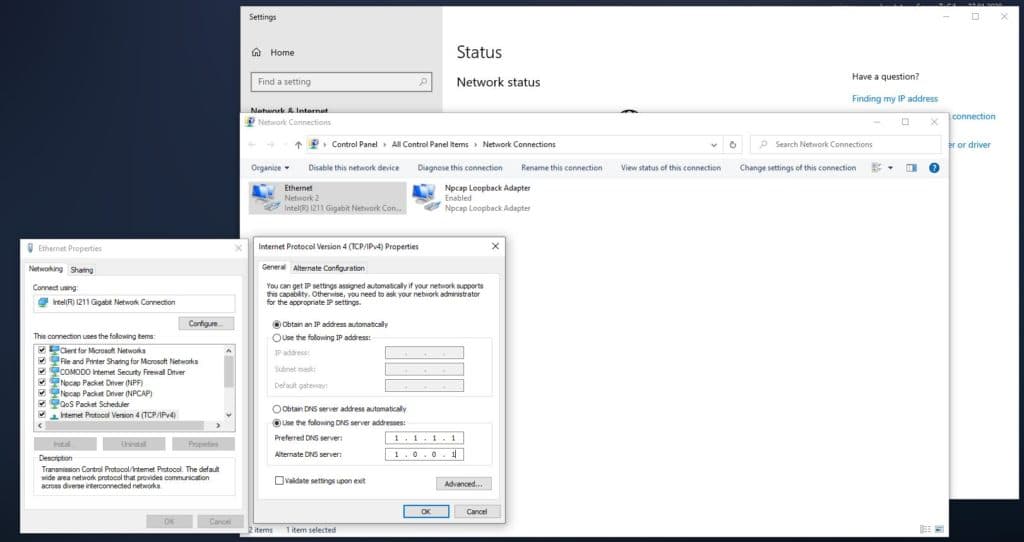Open the Finding my IP address link
This screenshot has width=1024, height=542.
[x=894, y=99]
